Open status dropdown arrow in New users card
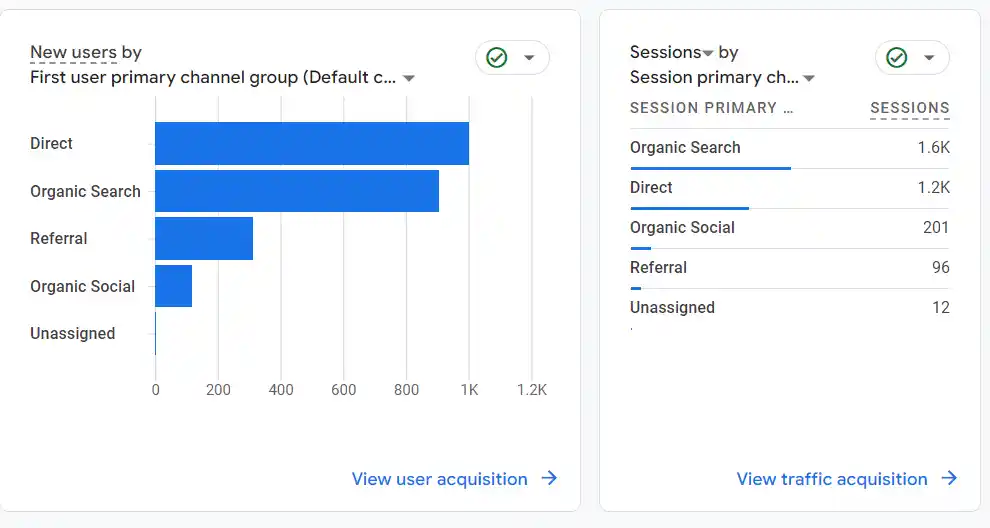The height and width of the screenshot is (528, 990). pyautogui.click(x=529, y=58)
